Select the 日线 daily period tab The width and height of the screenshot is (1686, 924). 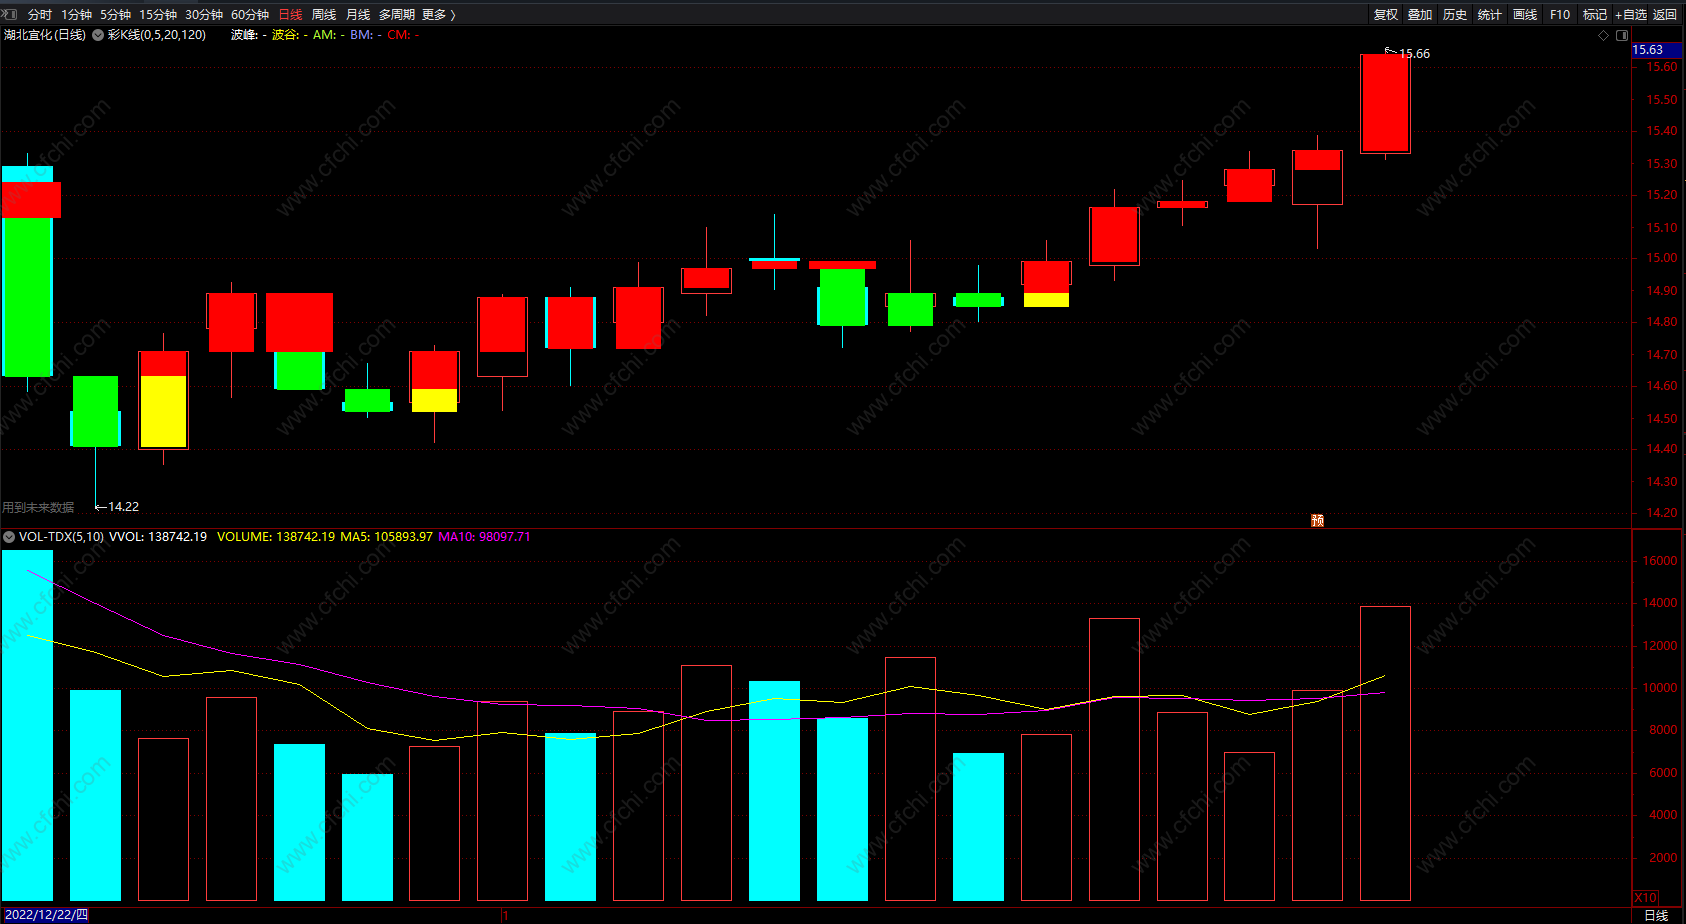[x=290, y=14]
